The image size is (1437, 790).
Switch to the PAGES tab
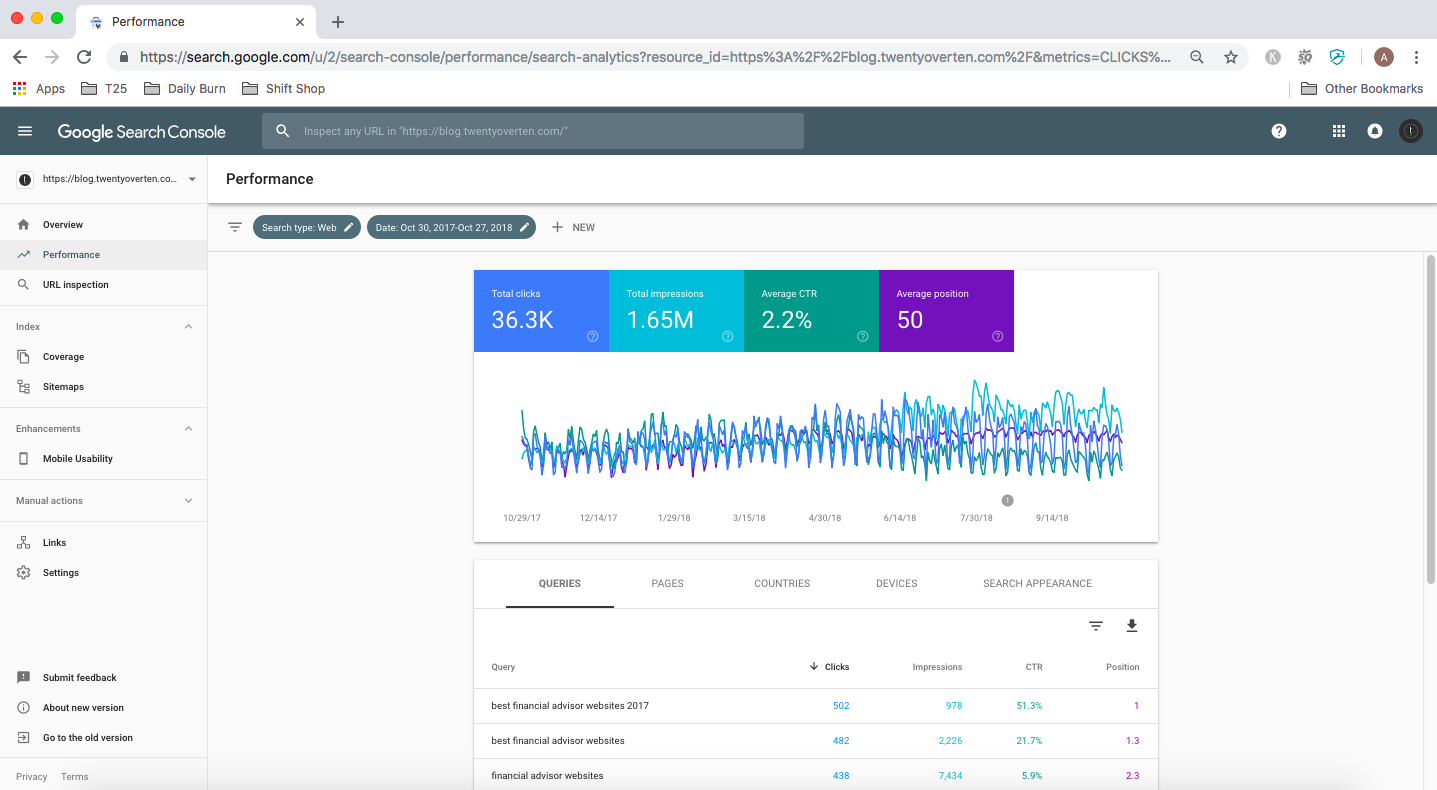click(x=667, y=583)
